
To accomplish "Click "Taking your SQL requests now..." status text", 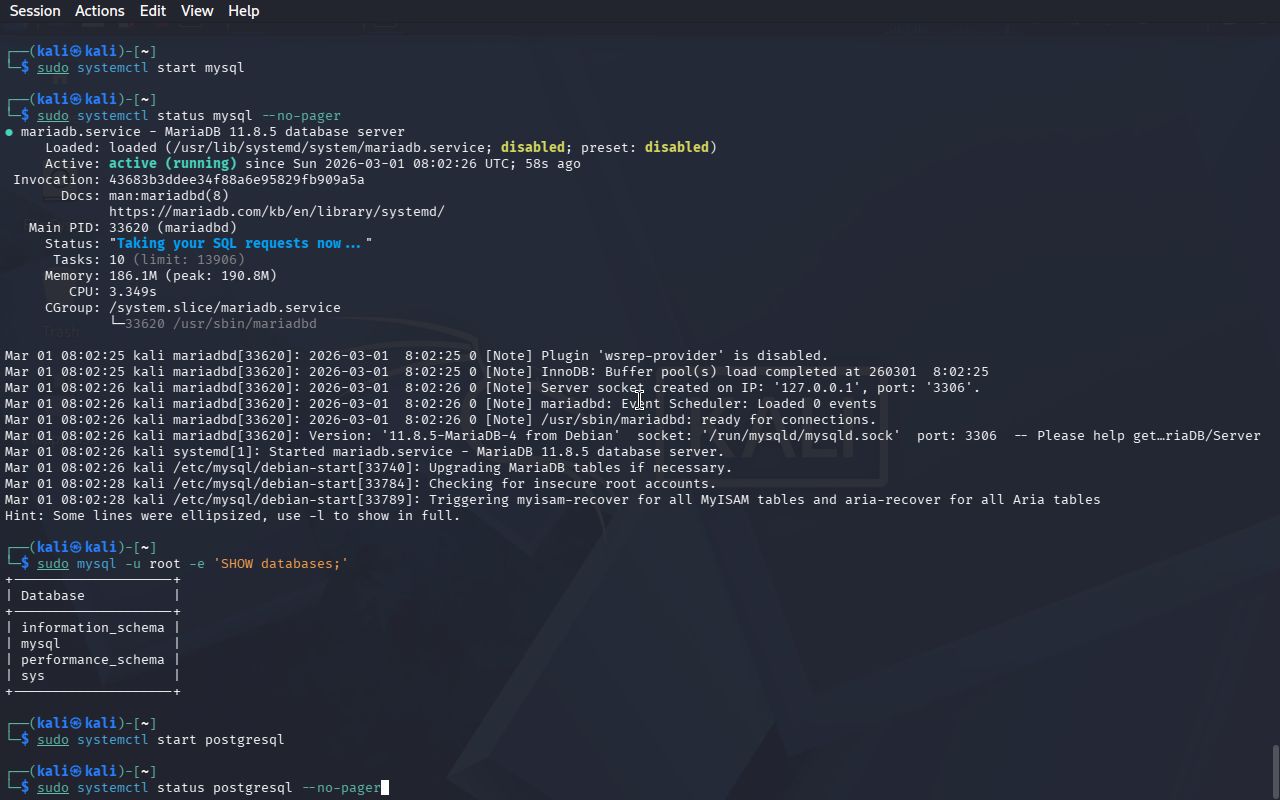I will click(x=240, y=244).
